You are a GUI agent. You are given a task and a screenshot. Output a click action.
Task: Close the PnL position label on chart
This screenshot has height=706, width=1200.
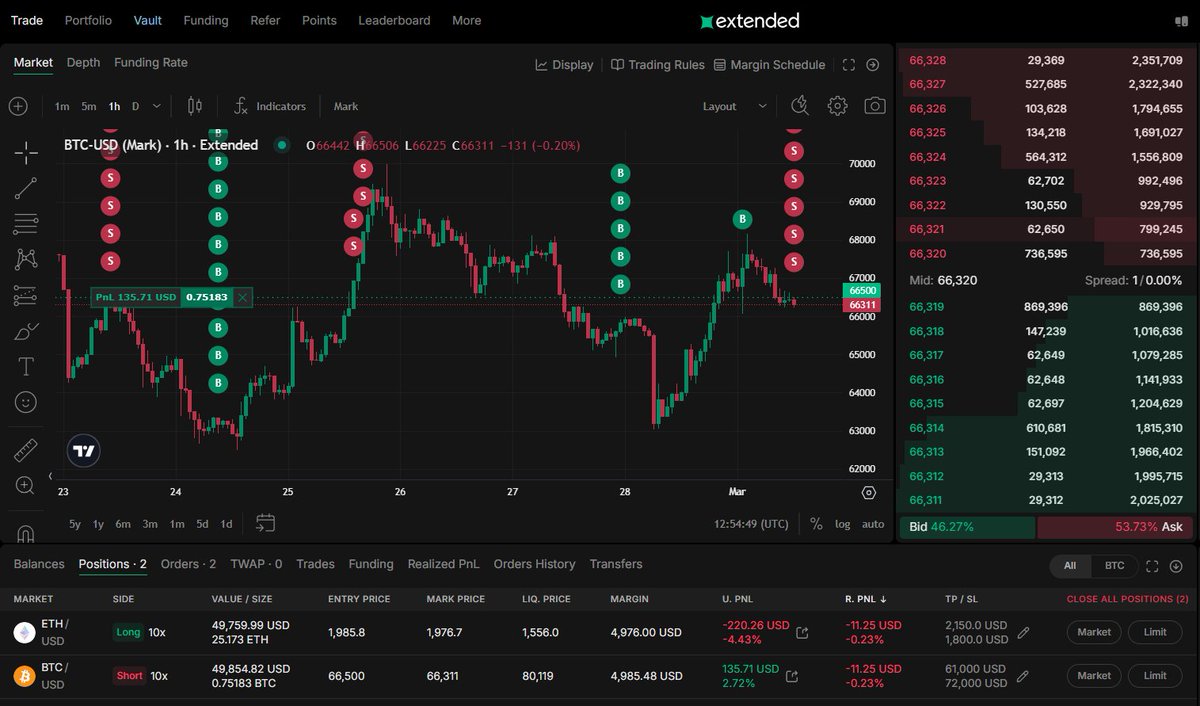[x=242, y=297]
